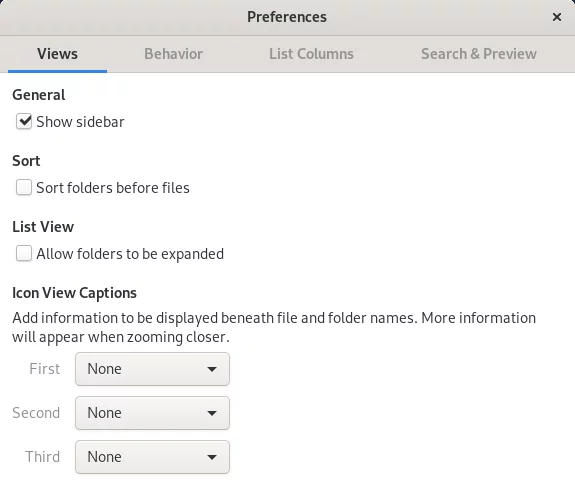
Task: Enable the Sort folders before files checkbox
Action: (x=24, y=187)
